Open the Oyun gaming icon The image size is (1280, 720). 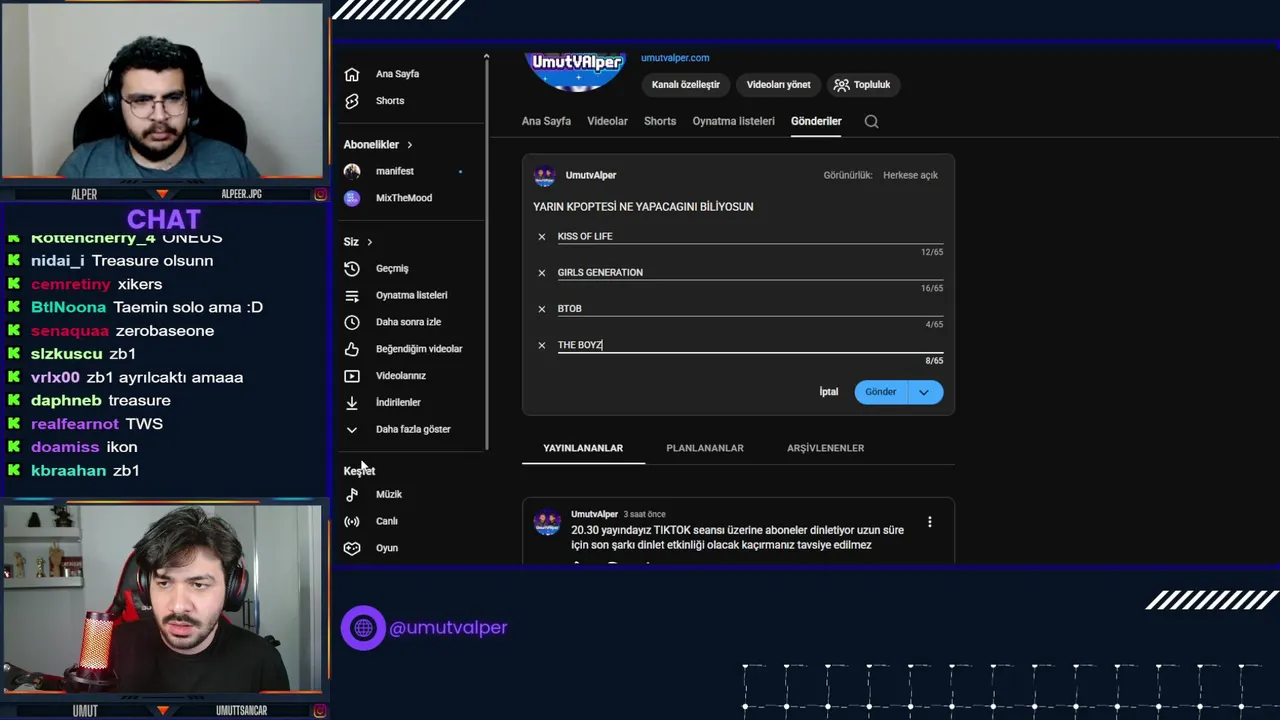(x=352, y=548)
